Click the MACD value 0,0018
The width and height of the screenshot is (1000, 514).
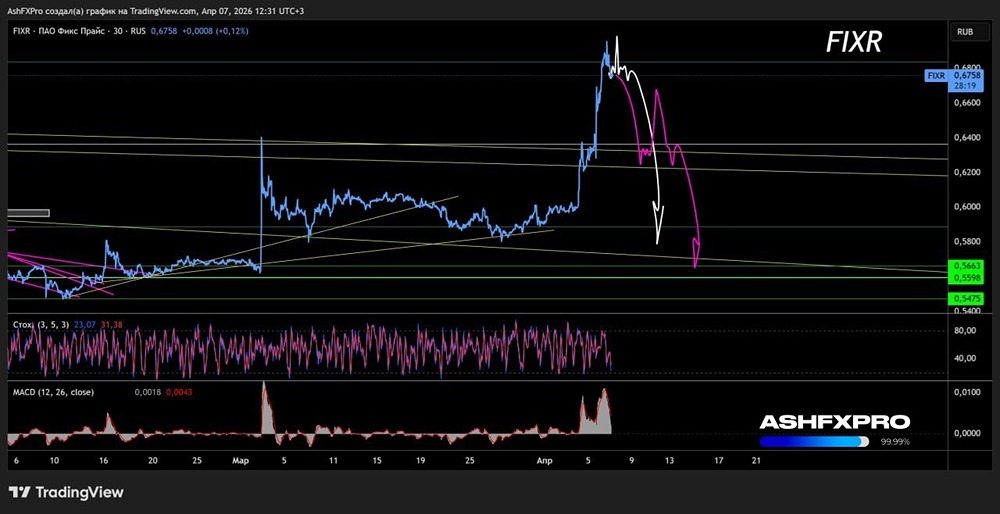148,392
